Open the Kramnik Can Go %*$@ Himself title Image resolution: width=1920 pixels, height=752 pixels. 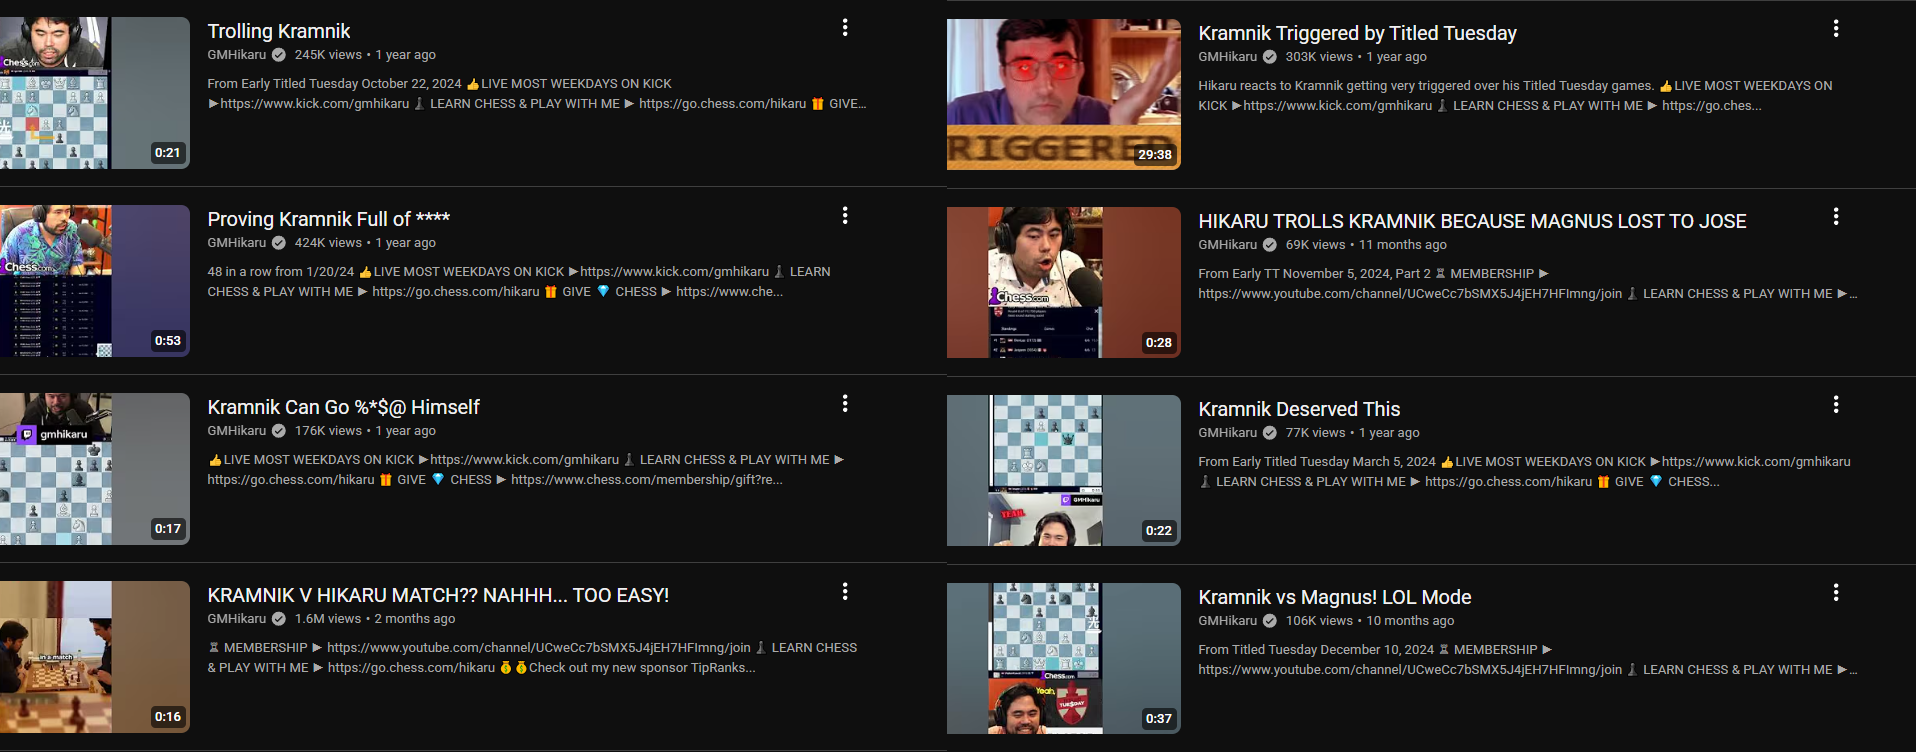344,407
